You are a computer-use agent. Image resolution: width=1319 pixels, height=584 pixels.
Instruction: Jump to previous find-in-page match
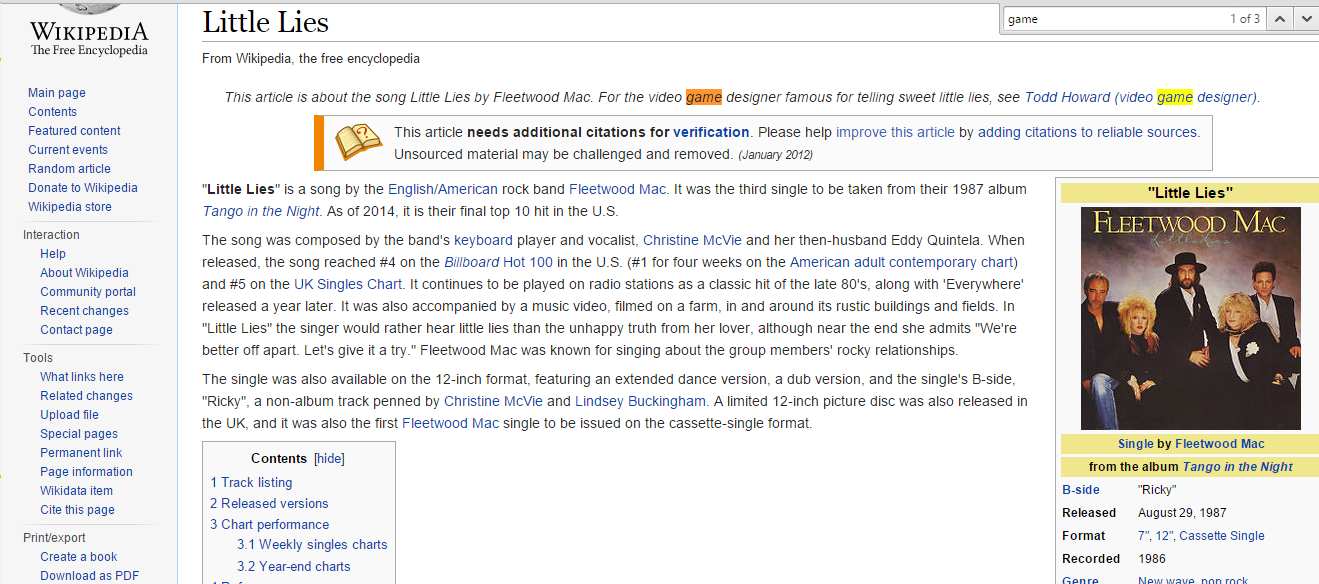(1281, 18)
